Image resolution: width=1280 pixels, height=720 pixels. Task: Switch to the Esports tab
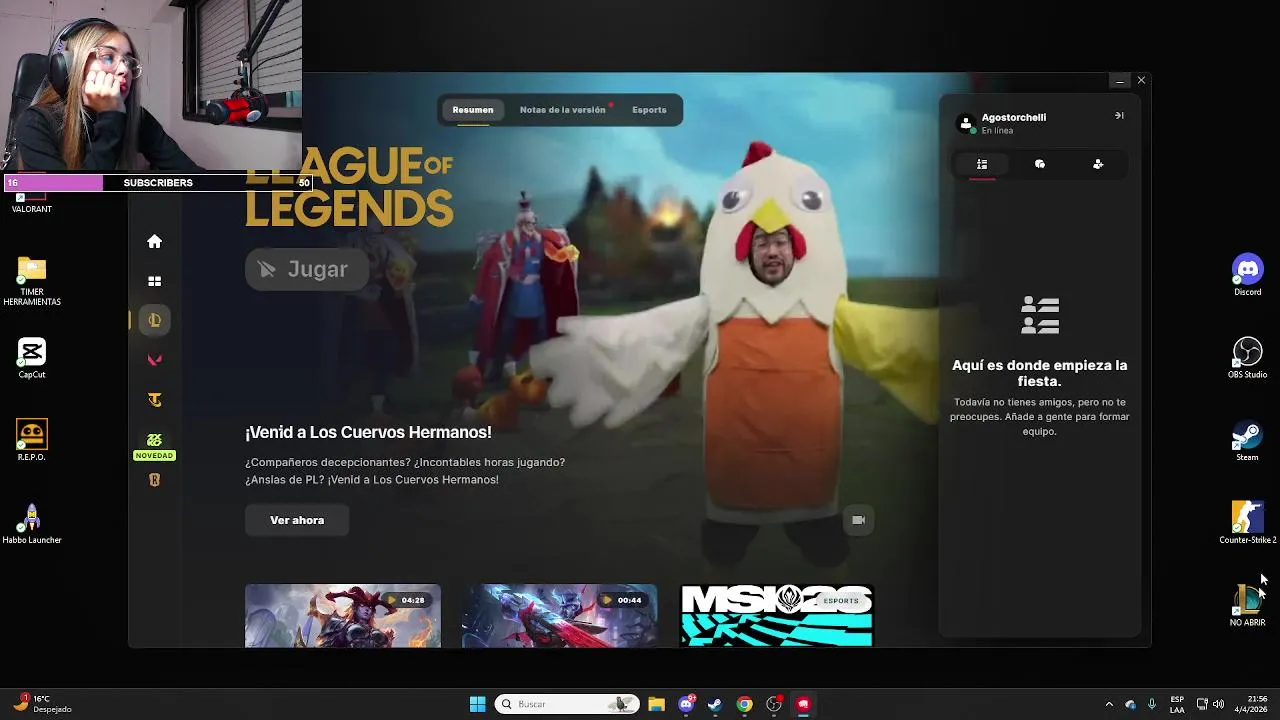(x=649, y=110)
